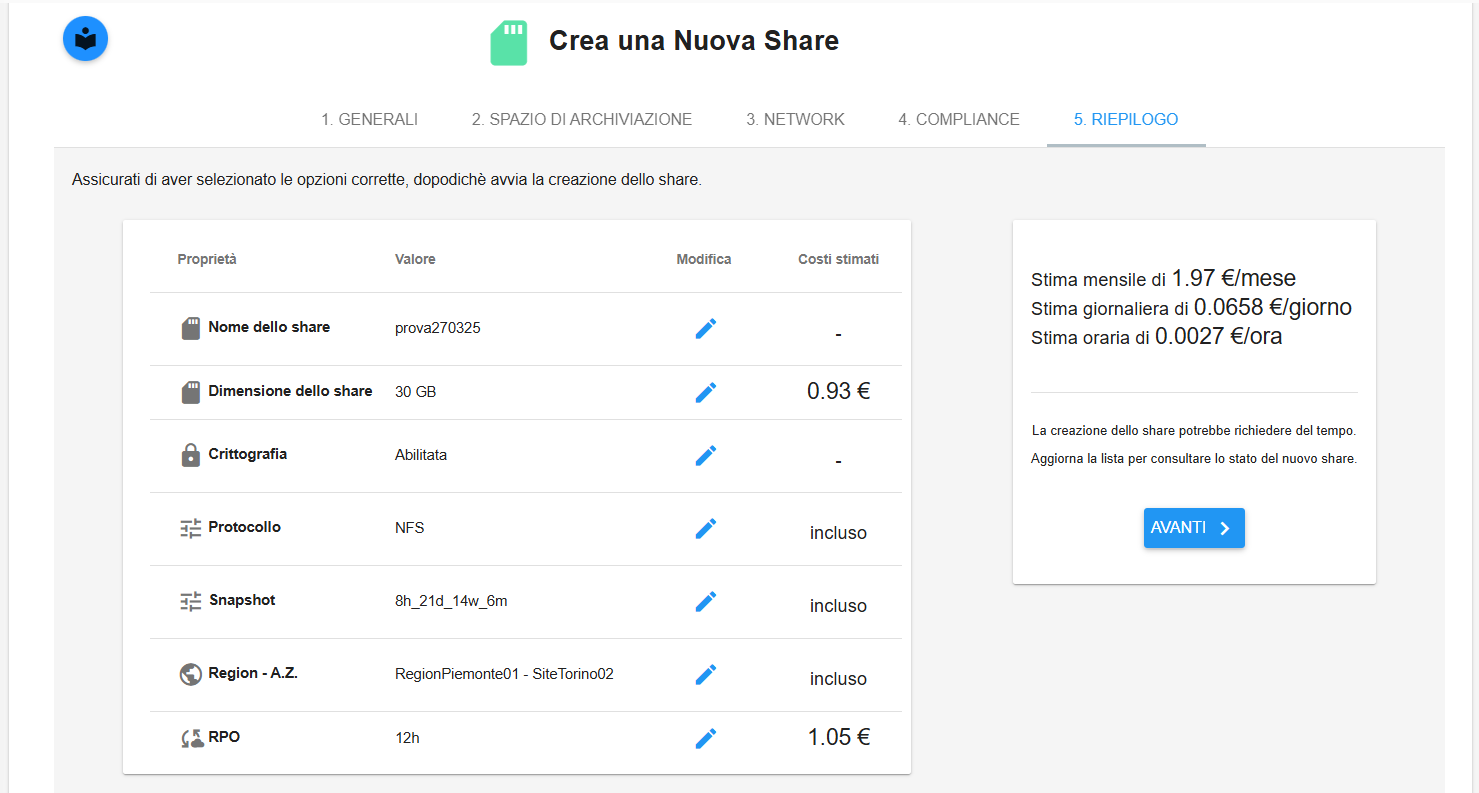
Task: Edit the Protocollo setting
Action: coord(706,528)
